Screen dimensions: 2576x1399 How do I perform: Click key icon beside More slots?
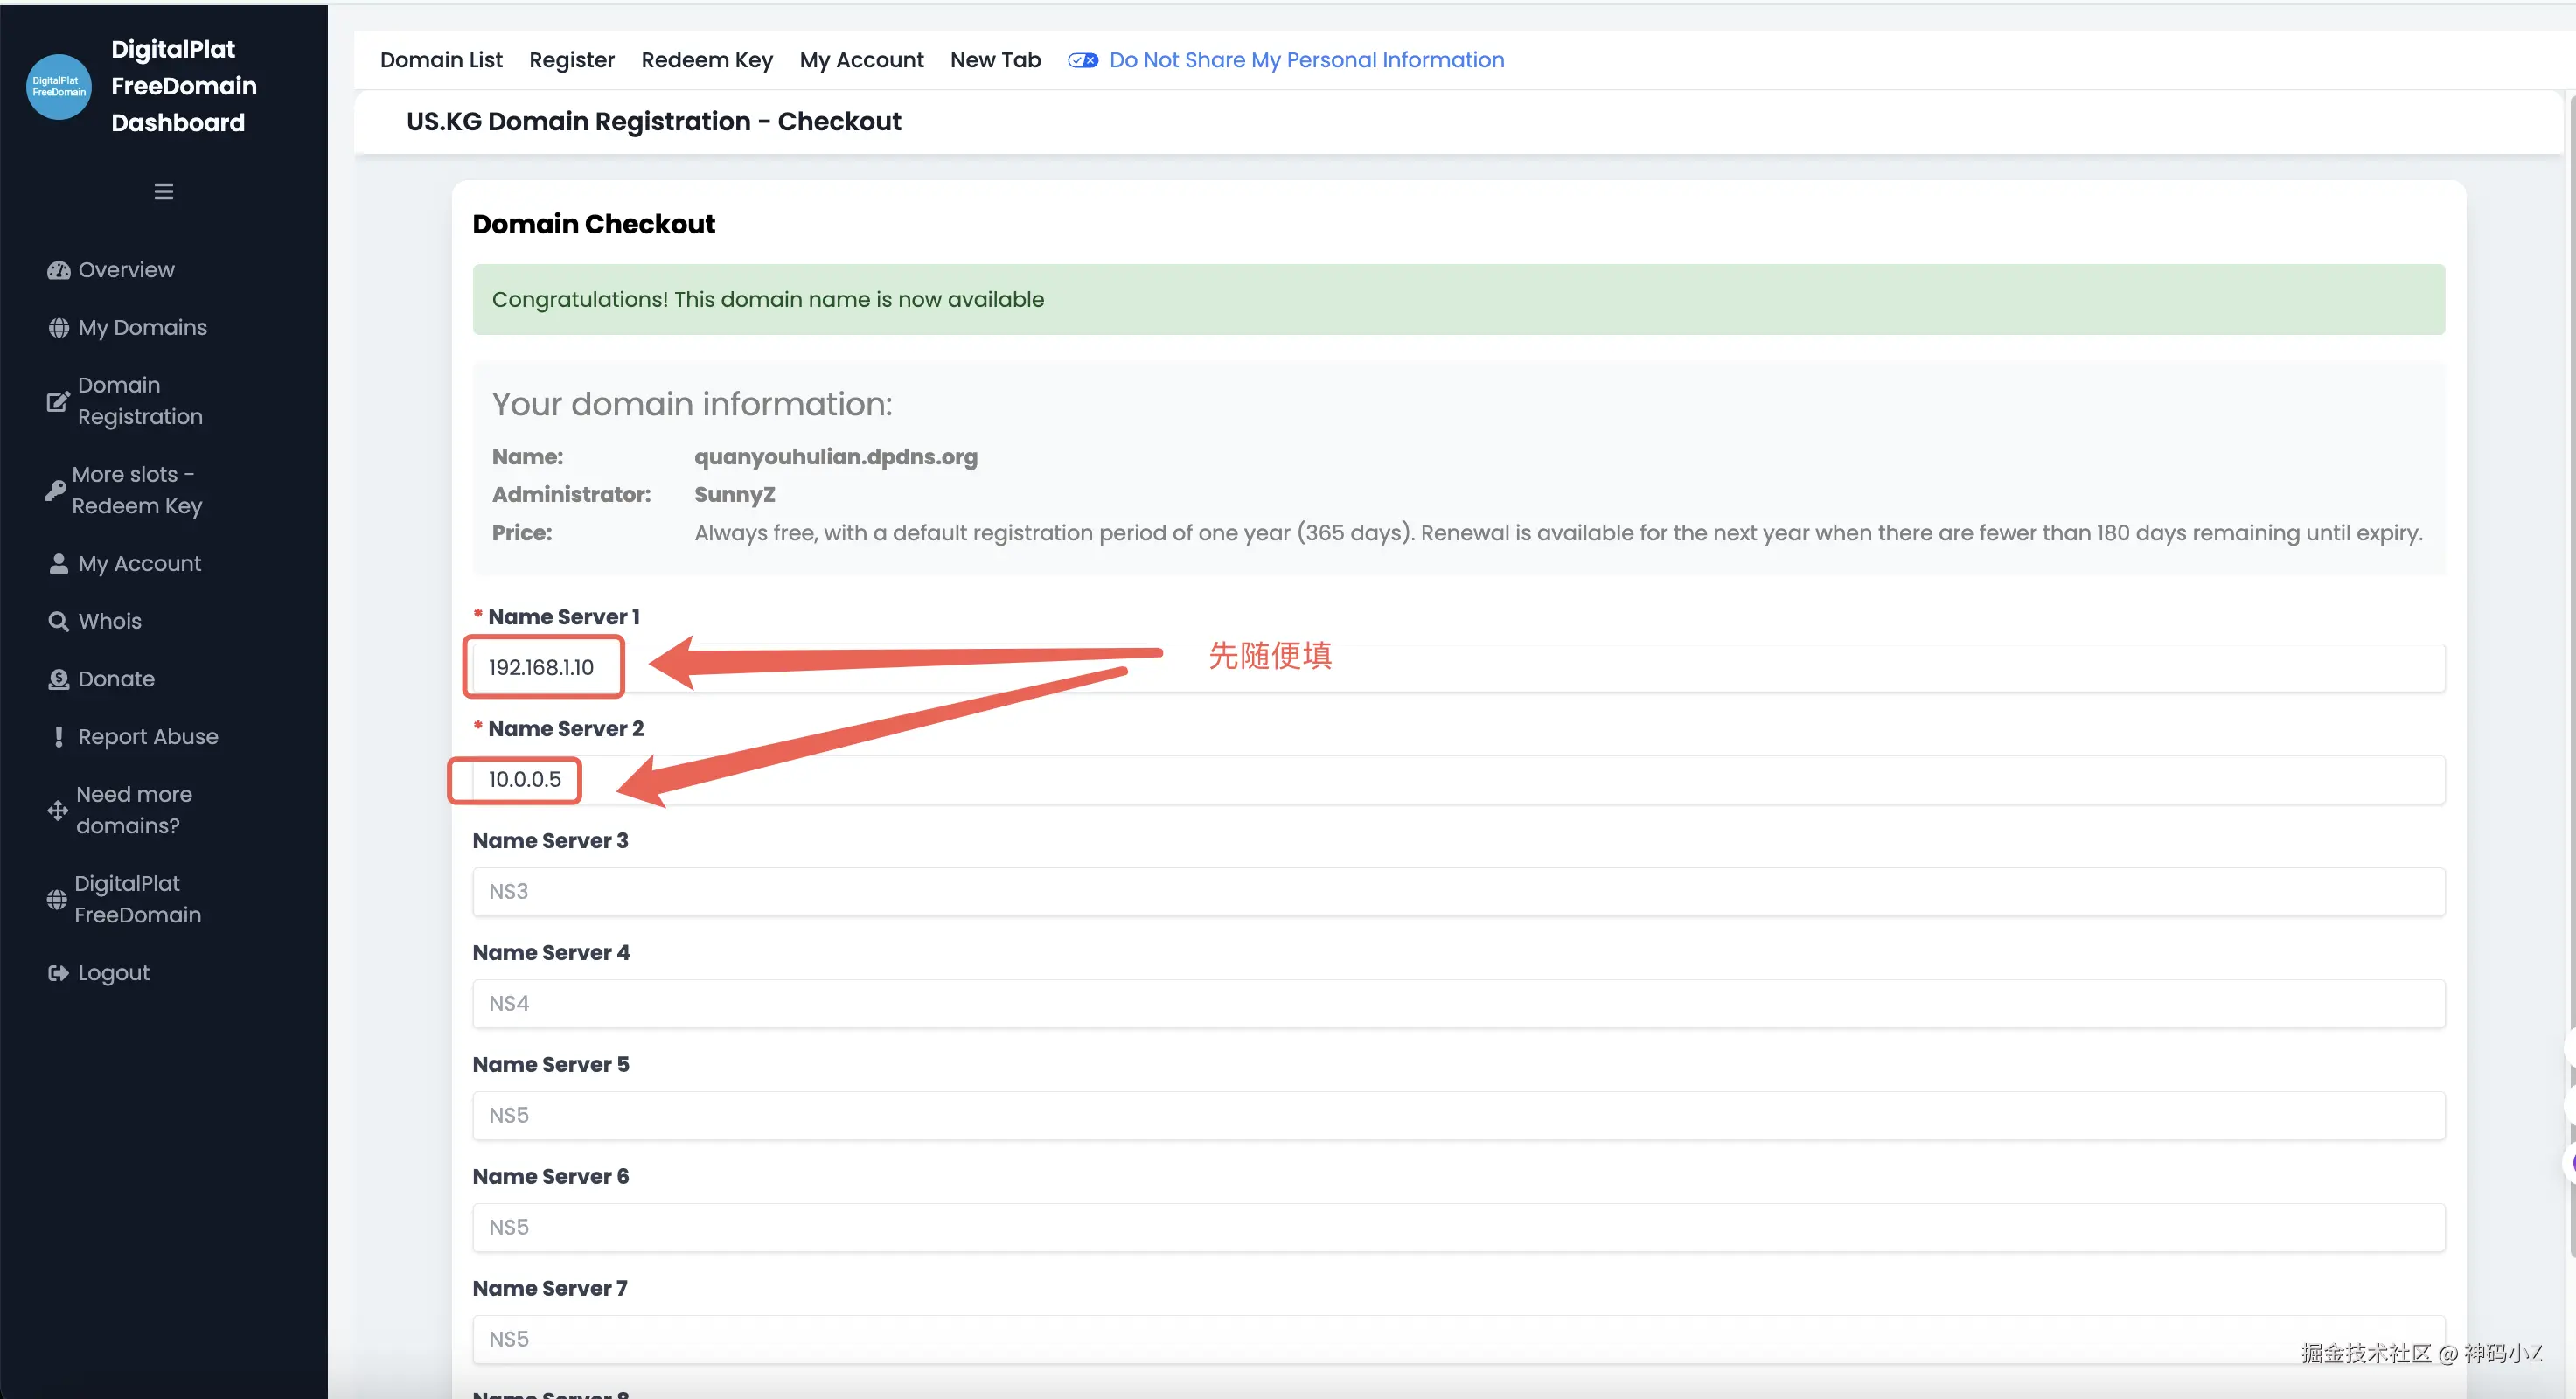pos(55,490)
